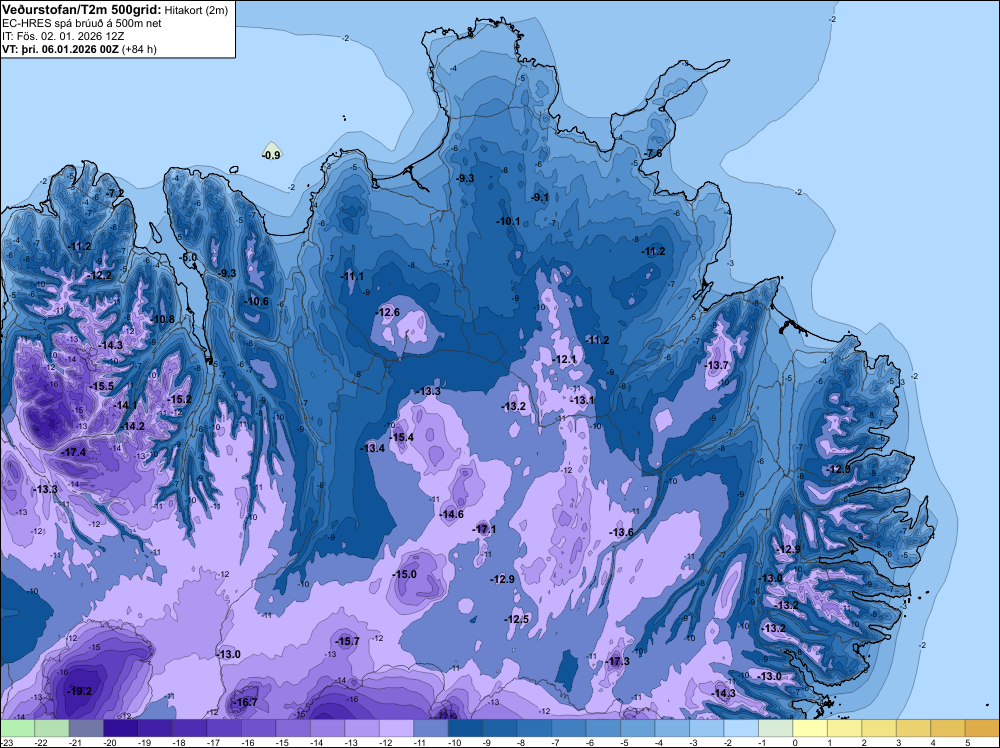Click the -20 label in the legend bar
The height and width of the screenshot is (748, 1000).
(111, 742)
